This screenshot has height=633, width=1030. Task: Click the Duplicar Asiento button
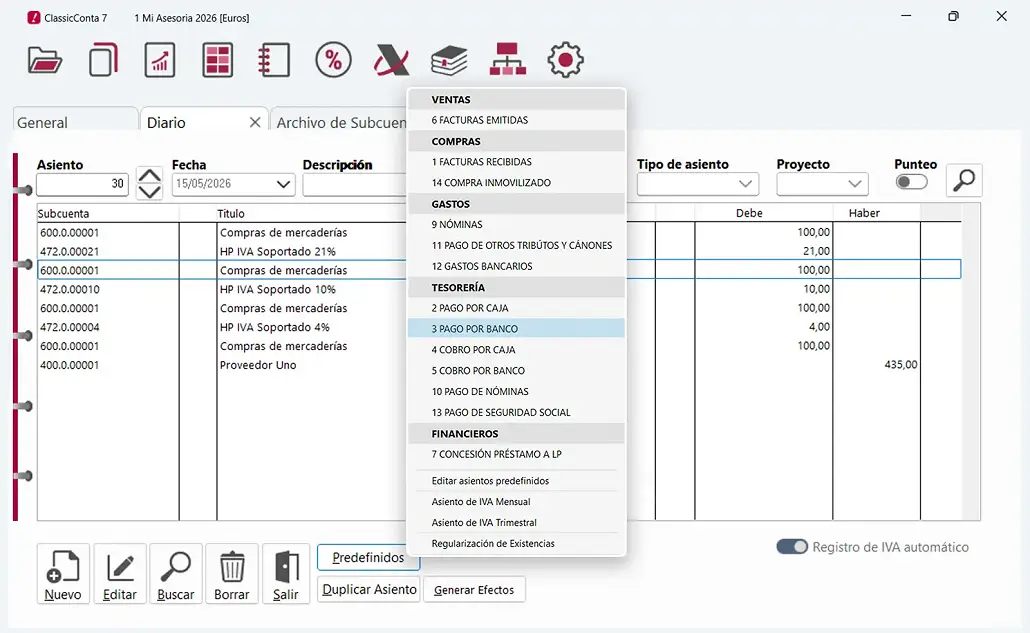pos(369,590)
